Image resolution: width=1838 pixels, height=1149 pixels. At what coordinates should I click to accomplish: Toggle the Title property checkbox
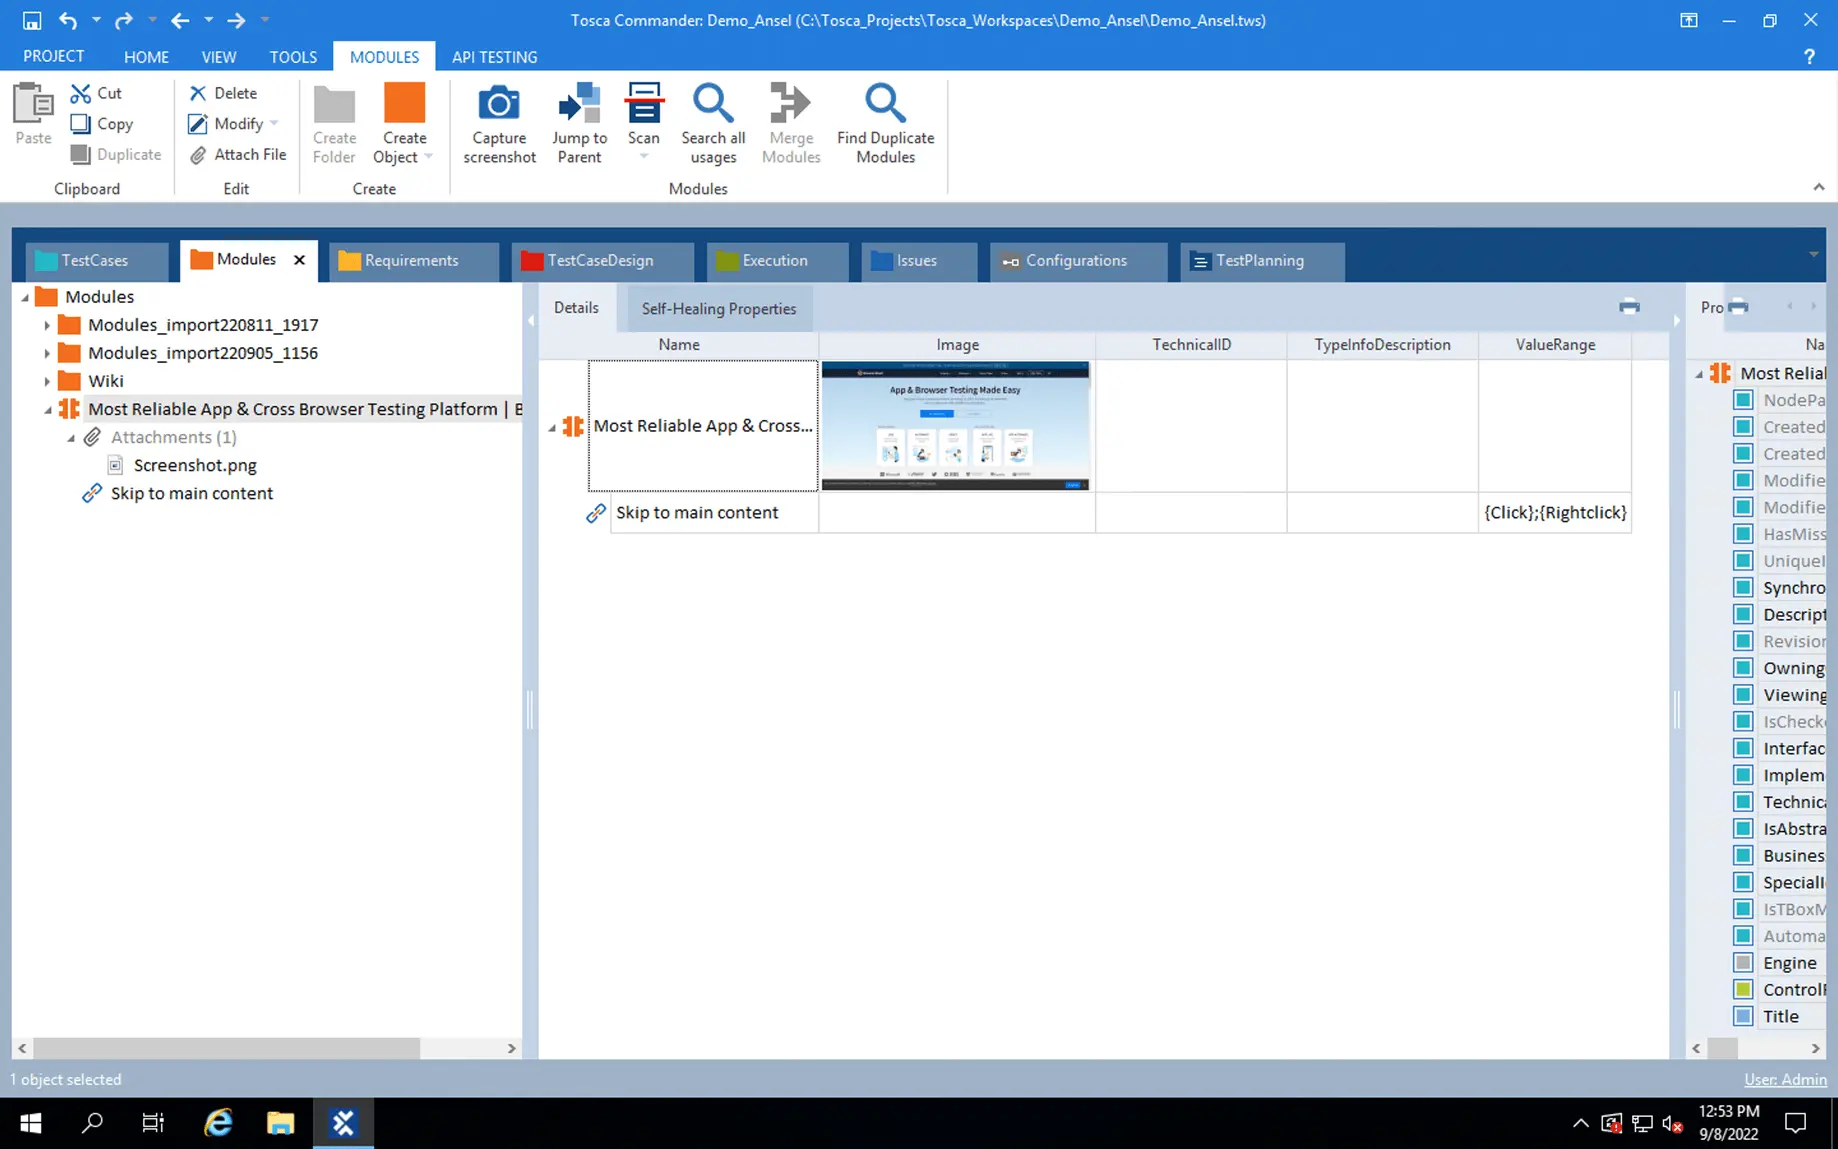(x=1743, y=1016)
